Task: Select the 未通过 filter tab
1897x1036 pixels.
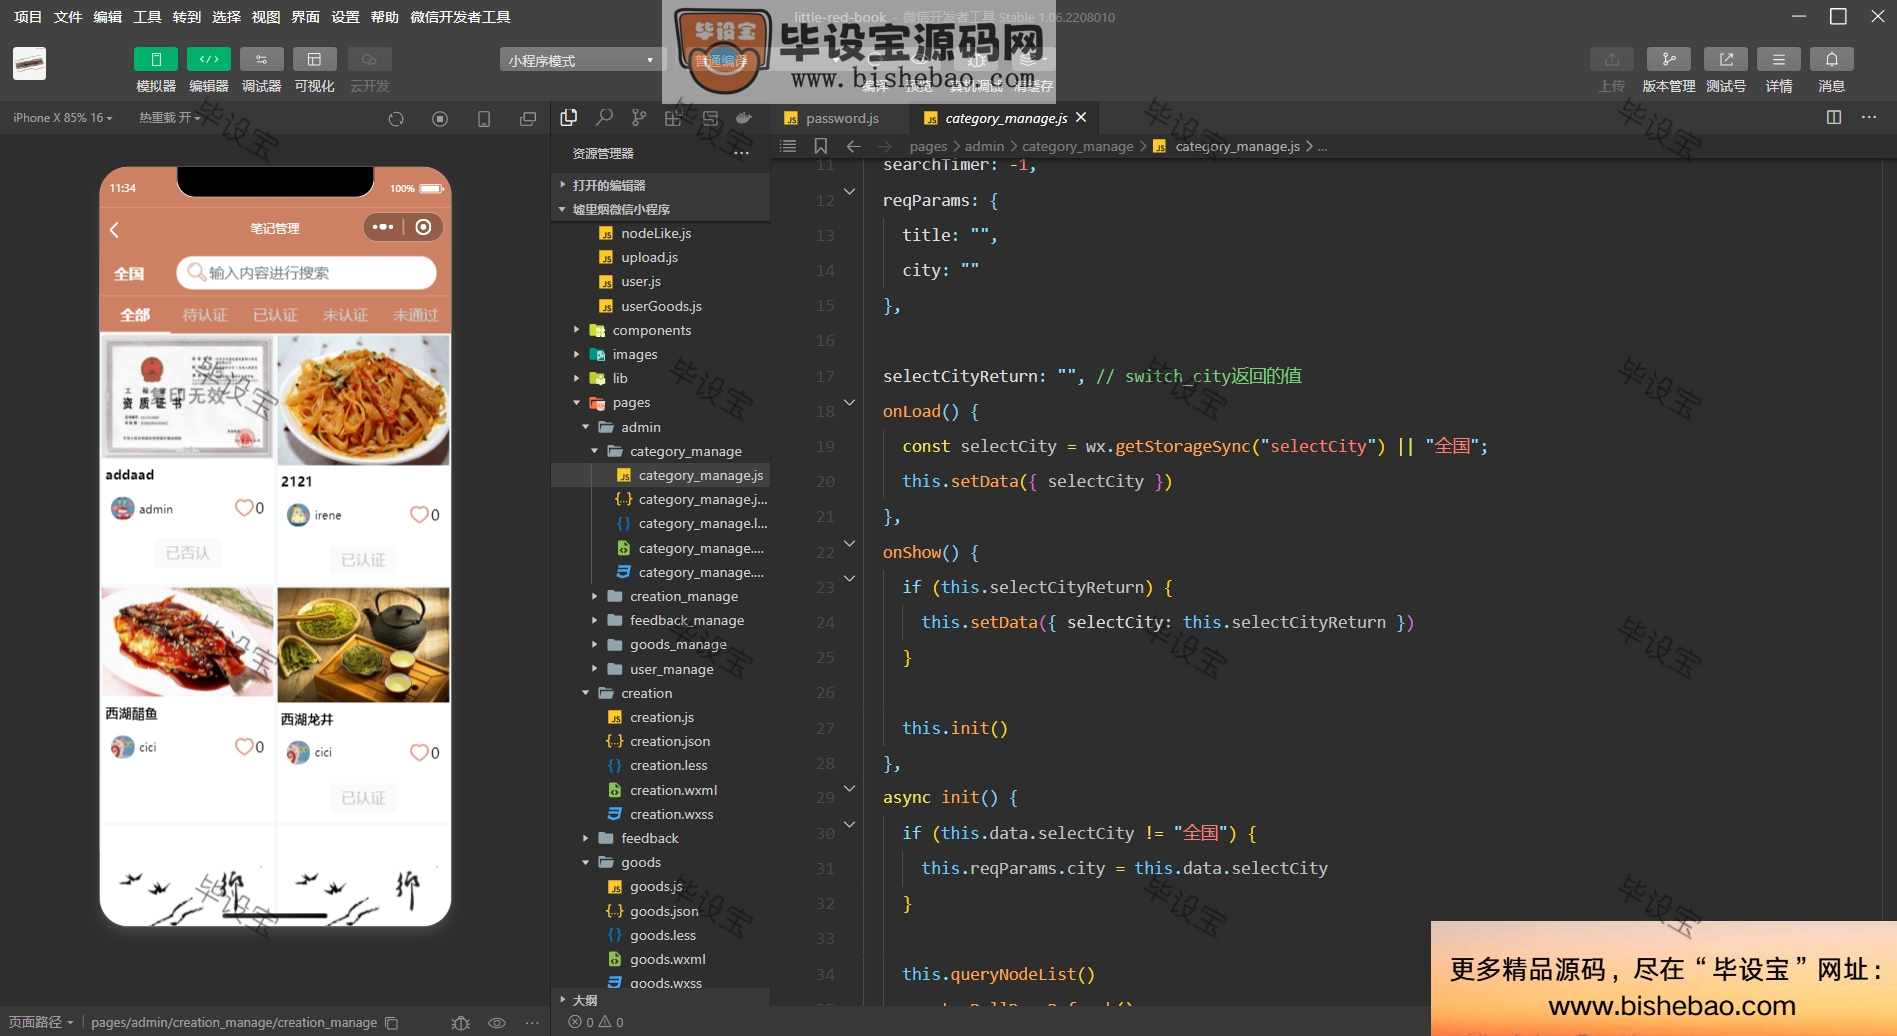Action: (415, 315)
